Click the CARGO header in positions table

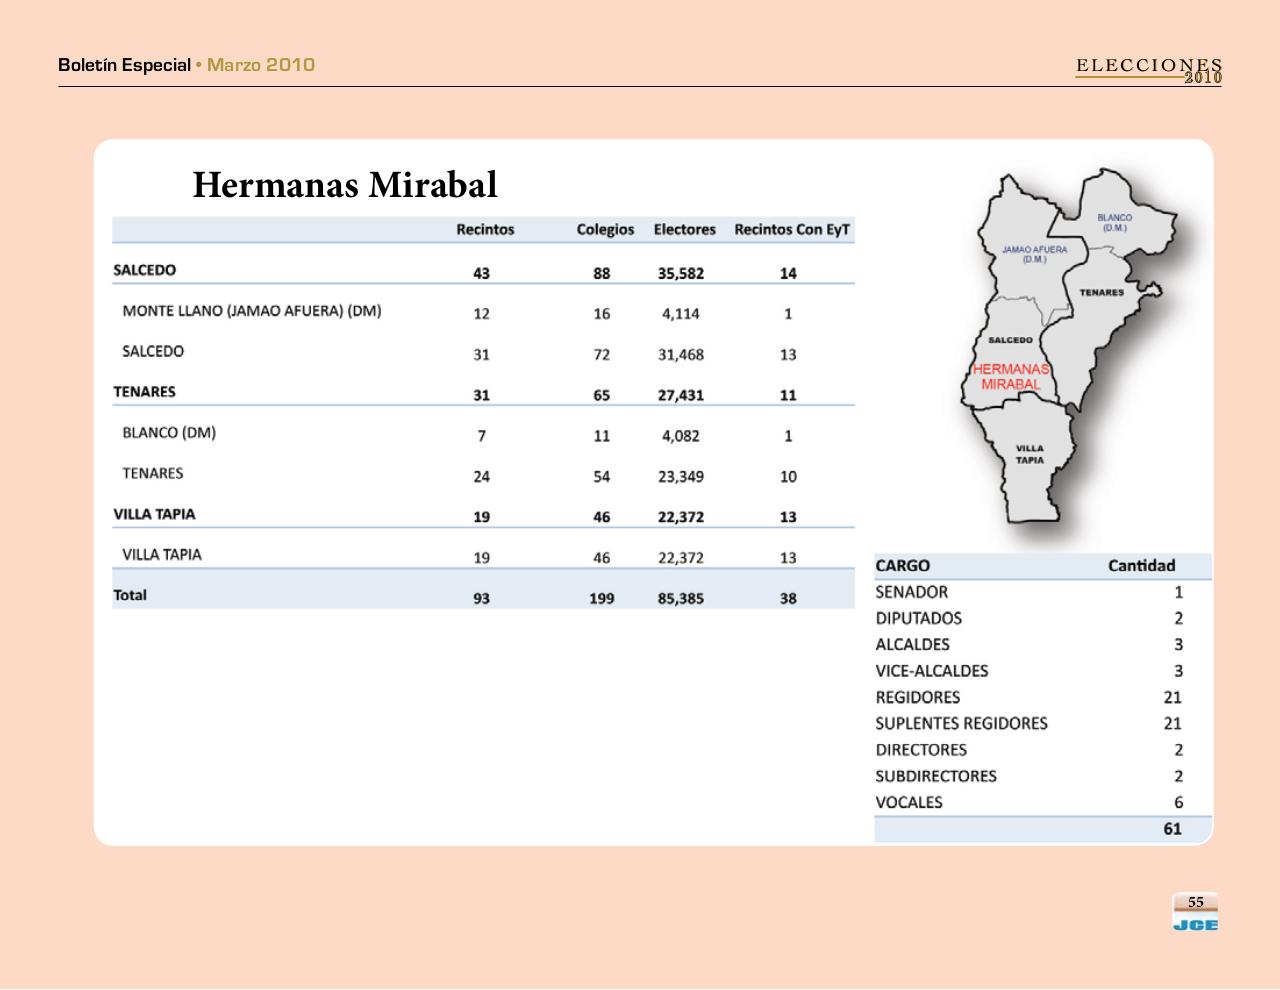click(902, 566)
